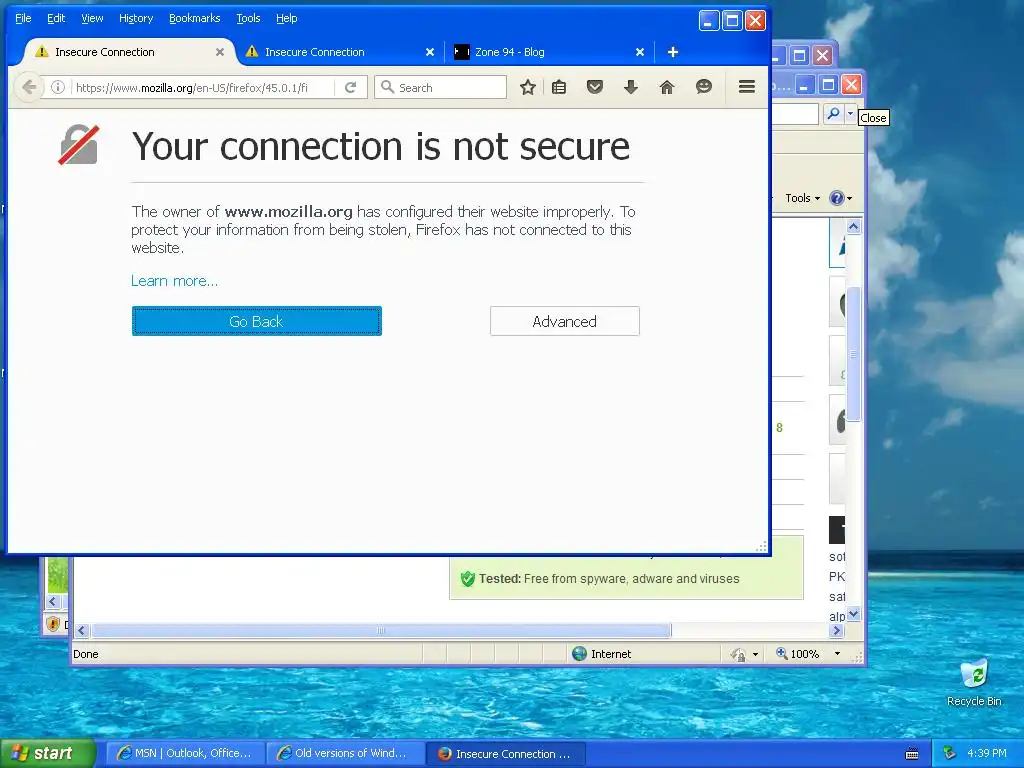The image size is (1024, 768).
Task: Click the Firefox back arrow button
Action: (29, 87)
